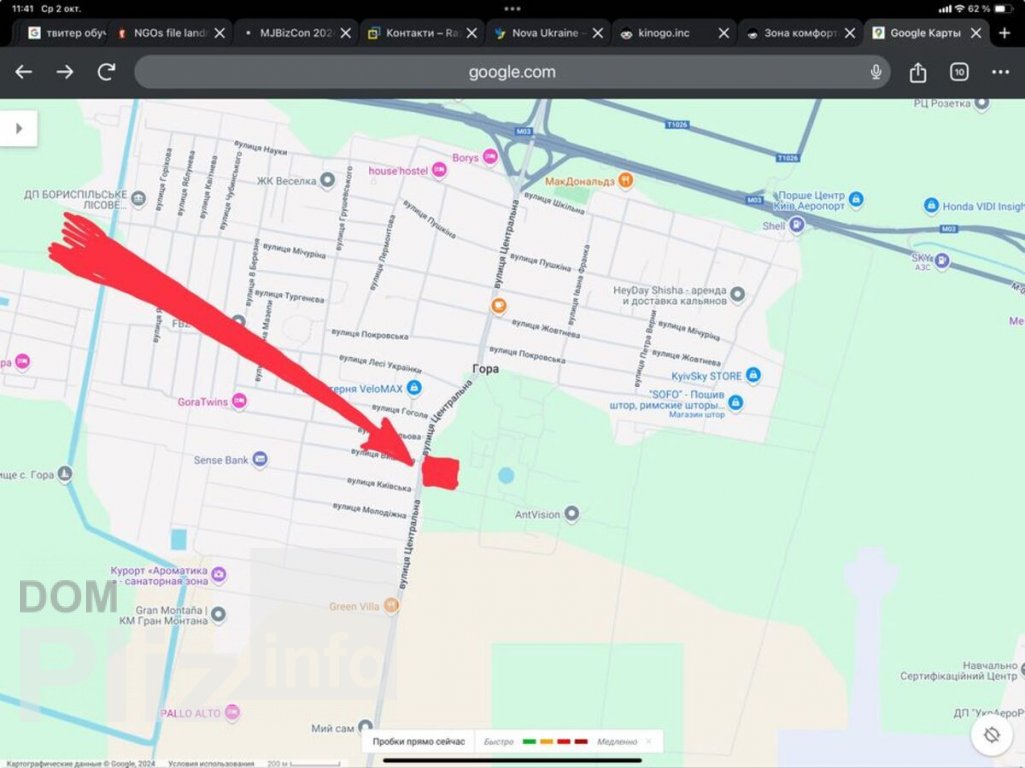This screenshot has height=768, width=1025.
Task: Dismiss the traffic legend bar
Action: click(648, 741)
